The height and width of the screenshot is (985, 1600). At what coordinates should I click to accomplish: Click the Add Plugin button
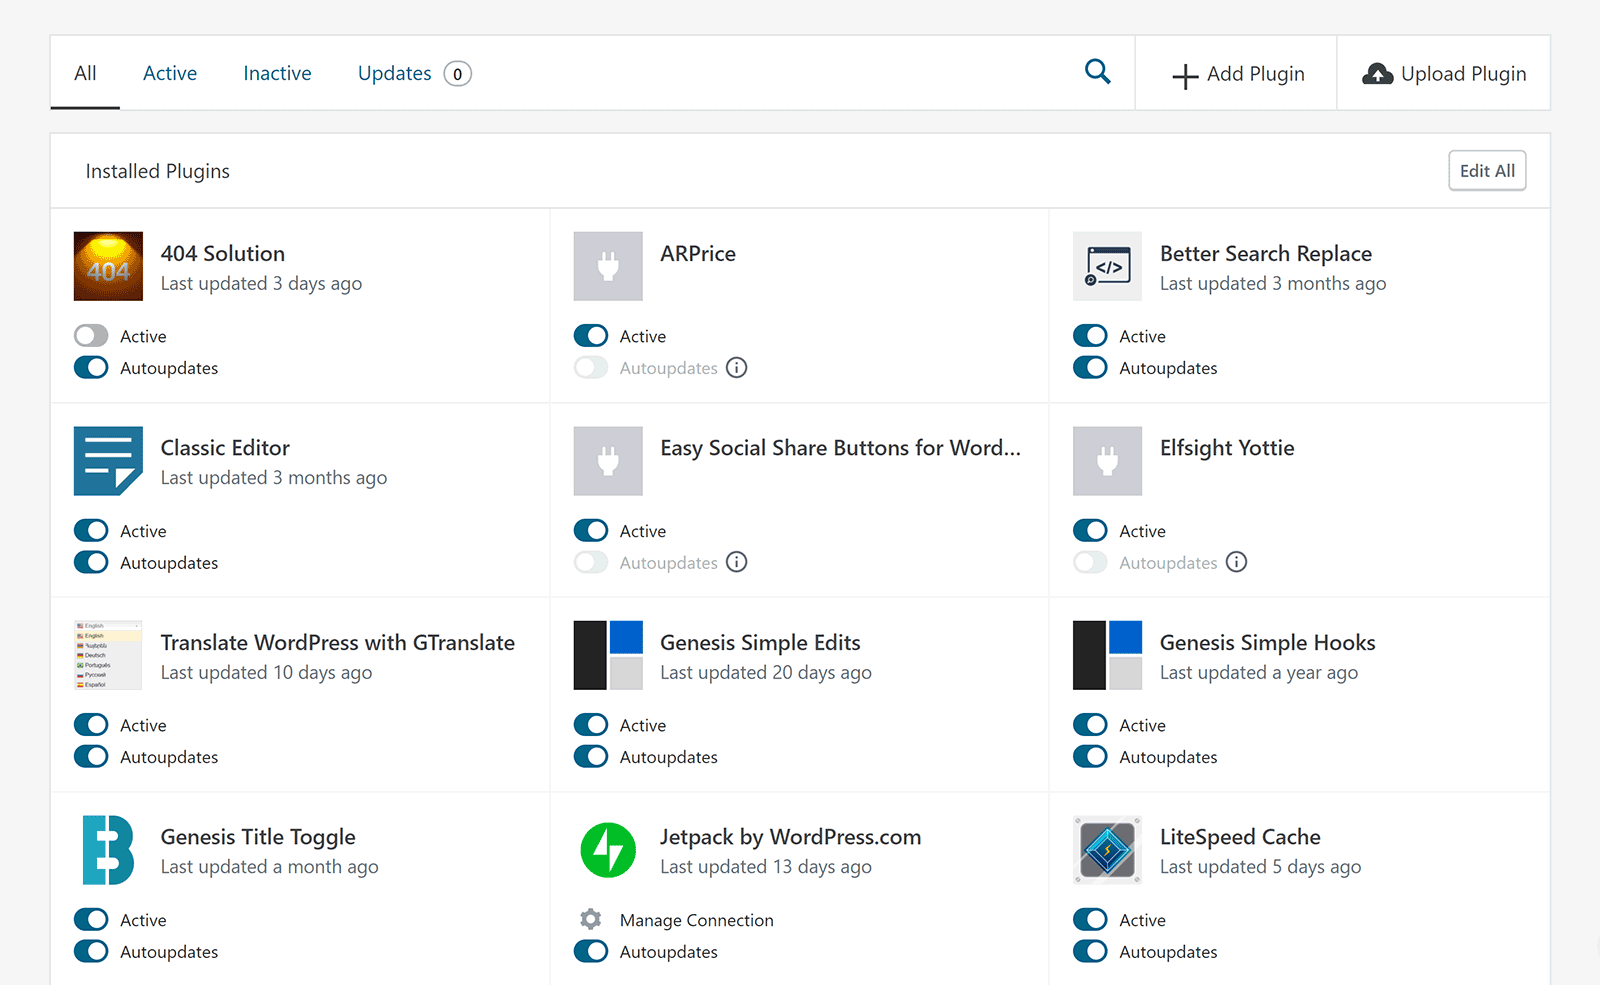tap(1237, 74)
